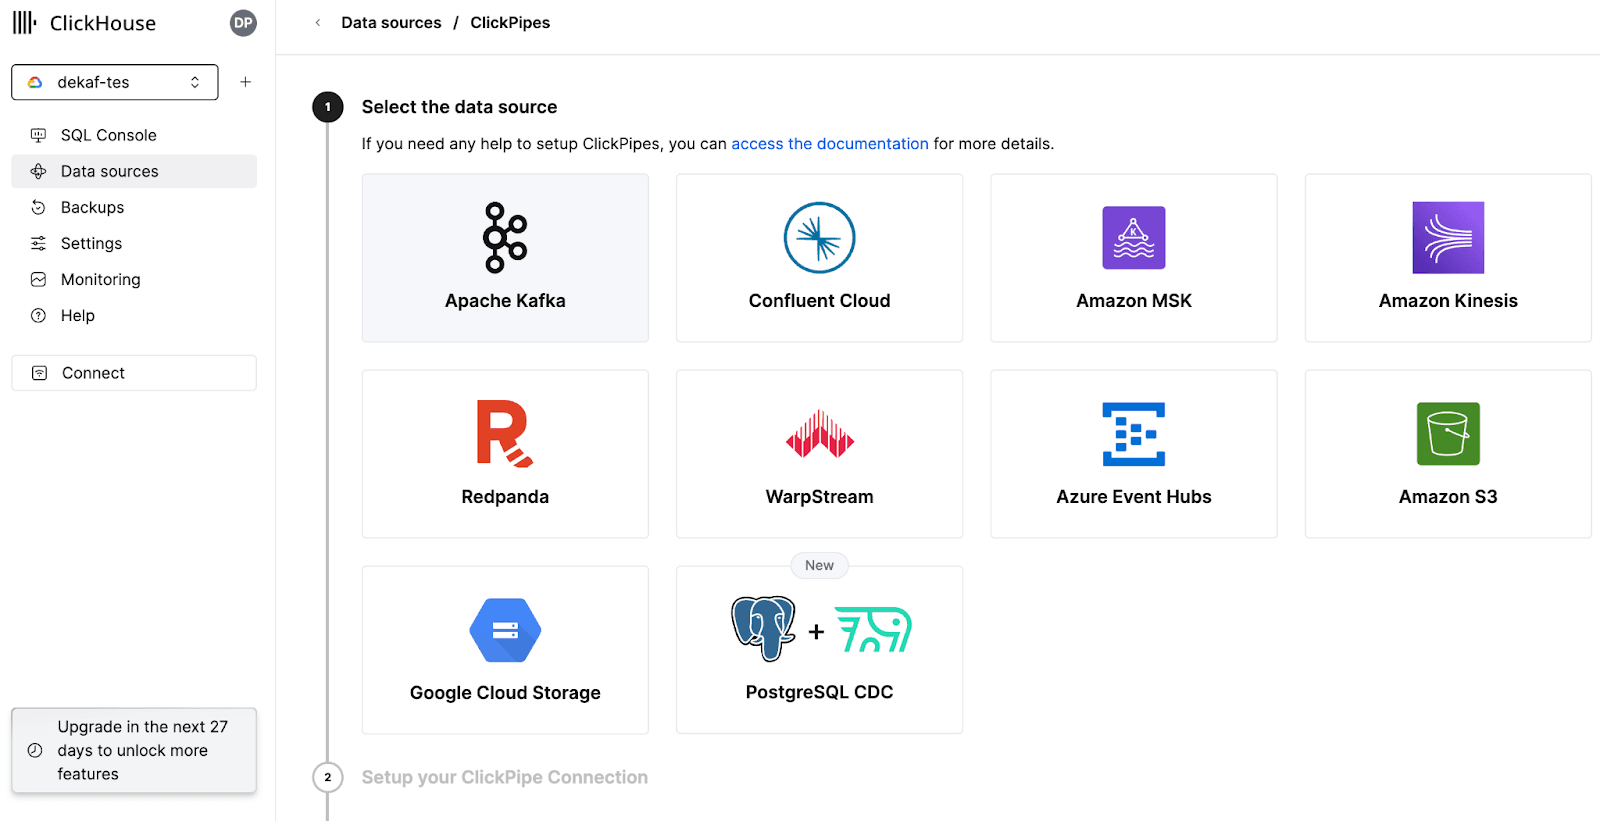Select the WarpStream icon
This screenshot has width=1600, height=821.
[819, 434]
